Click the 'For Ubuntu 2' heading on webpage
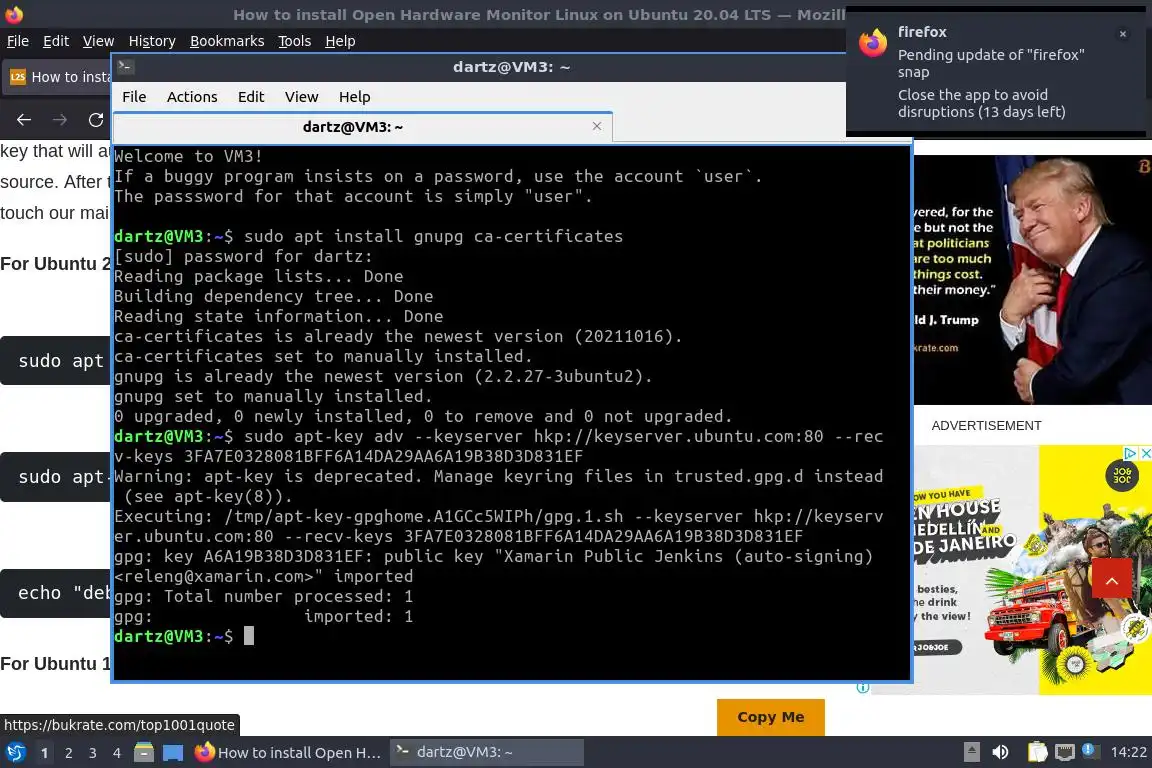 coord(55,264)
